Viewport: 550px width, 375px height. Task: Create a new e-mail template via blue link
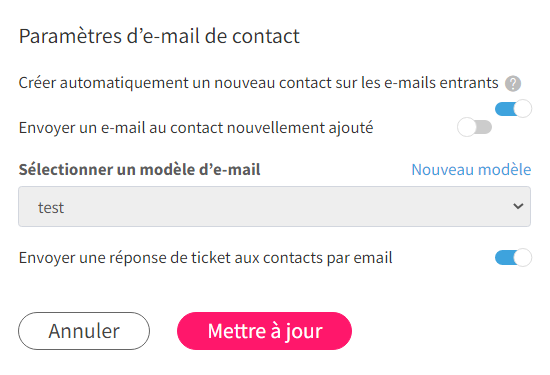(x=471, y=170)
